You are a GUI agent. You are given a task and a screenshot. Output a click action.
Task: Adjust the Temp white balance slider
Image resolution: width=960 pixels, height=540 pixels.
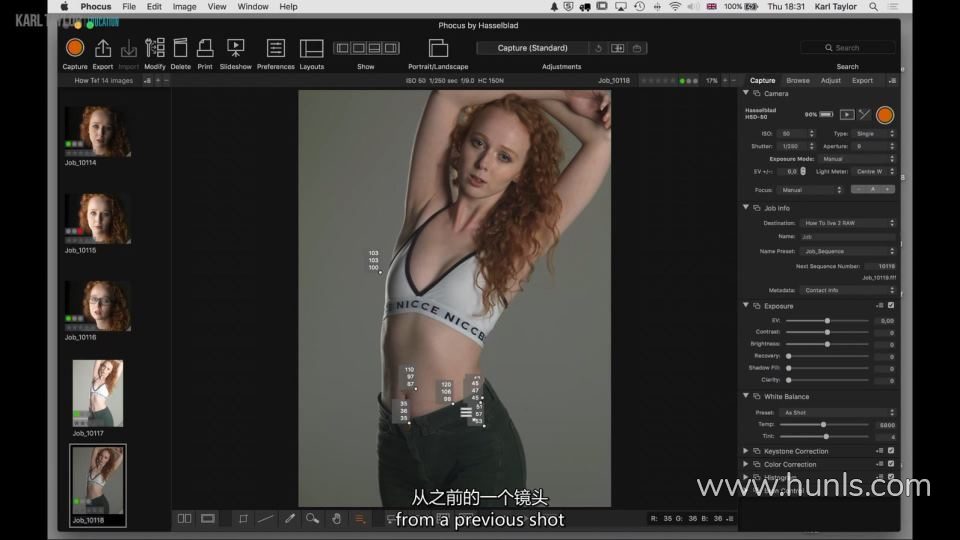(823, 424)
